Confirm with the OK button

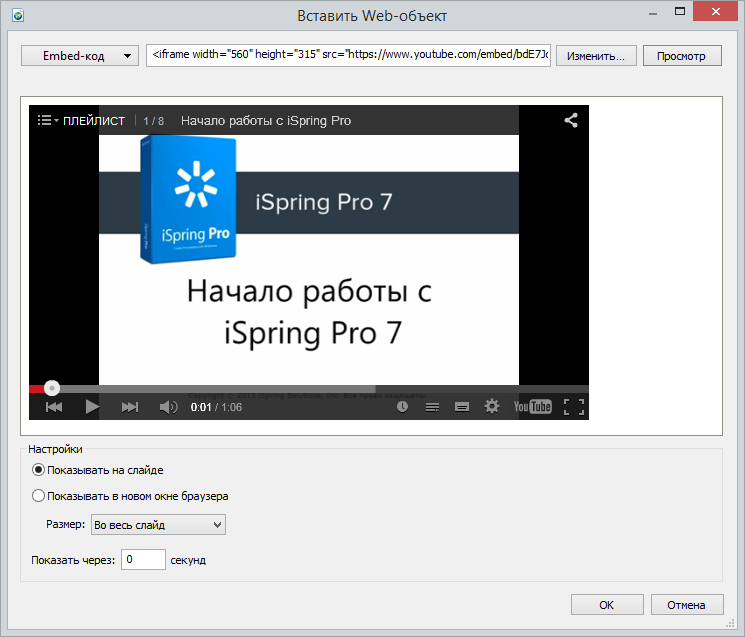pyautogui.click(x=607, y=605)
